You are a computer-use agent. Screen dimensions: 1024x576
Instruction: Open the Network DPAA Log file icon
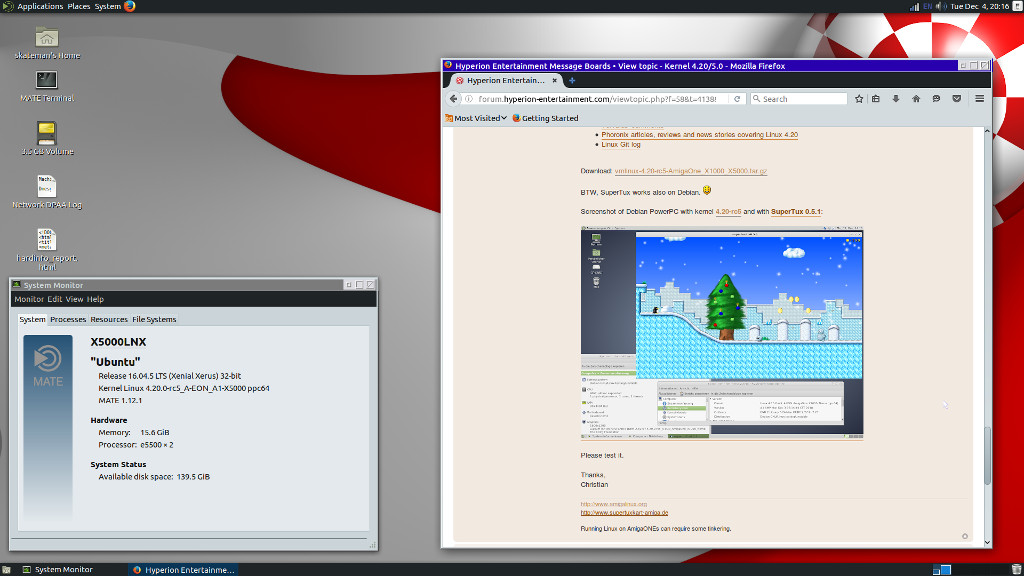point(46,186)
